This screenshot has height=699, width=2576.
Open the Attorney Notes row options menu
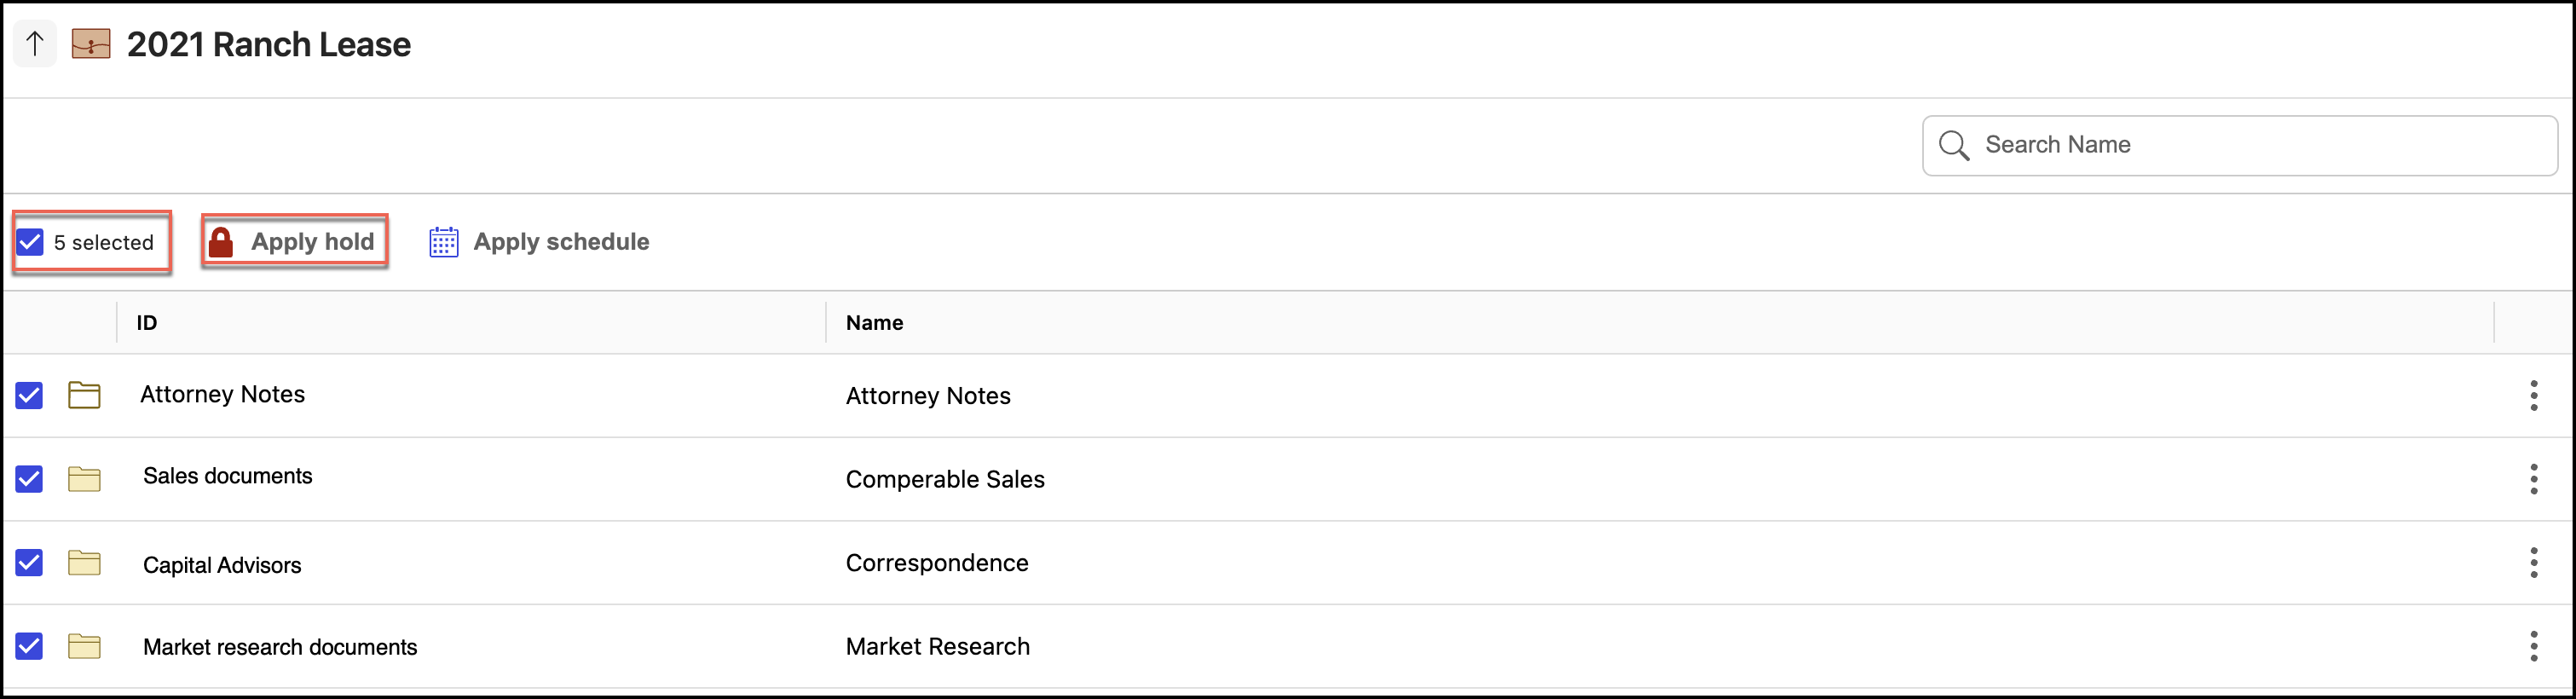(x=2533, y=395)
